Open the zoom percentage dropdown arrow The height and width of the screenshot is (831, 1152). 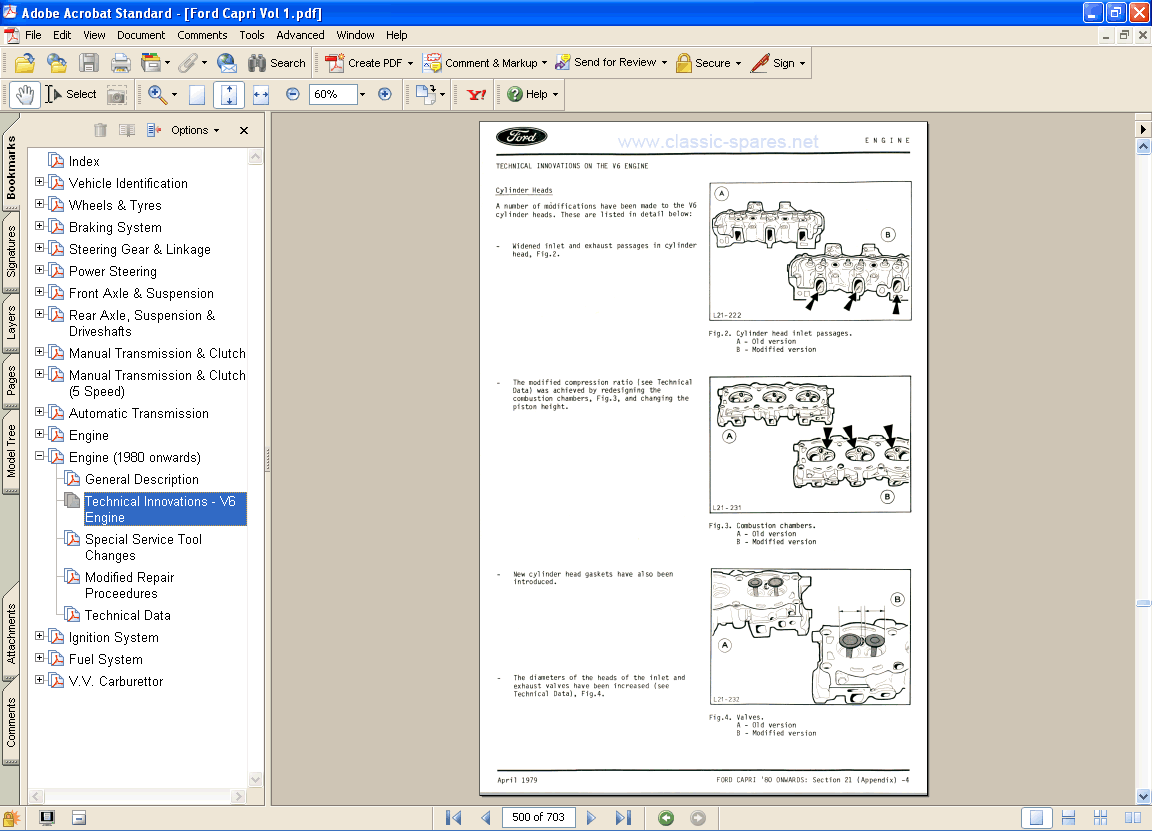(362, 94)
